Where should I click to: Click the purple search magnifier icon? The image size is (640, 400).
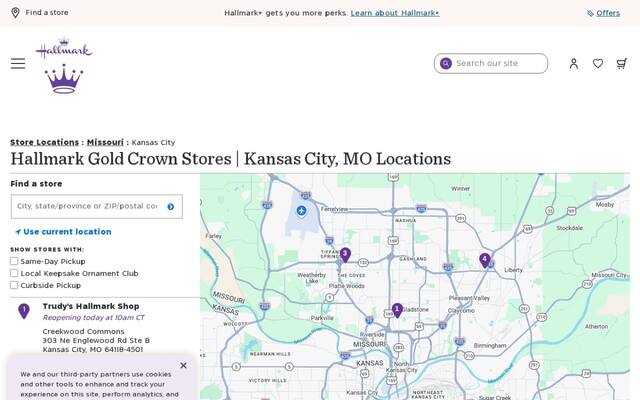click(446, 63)
